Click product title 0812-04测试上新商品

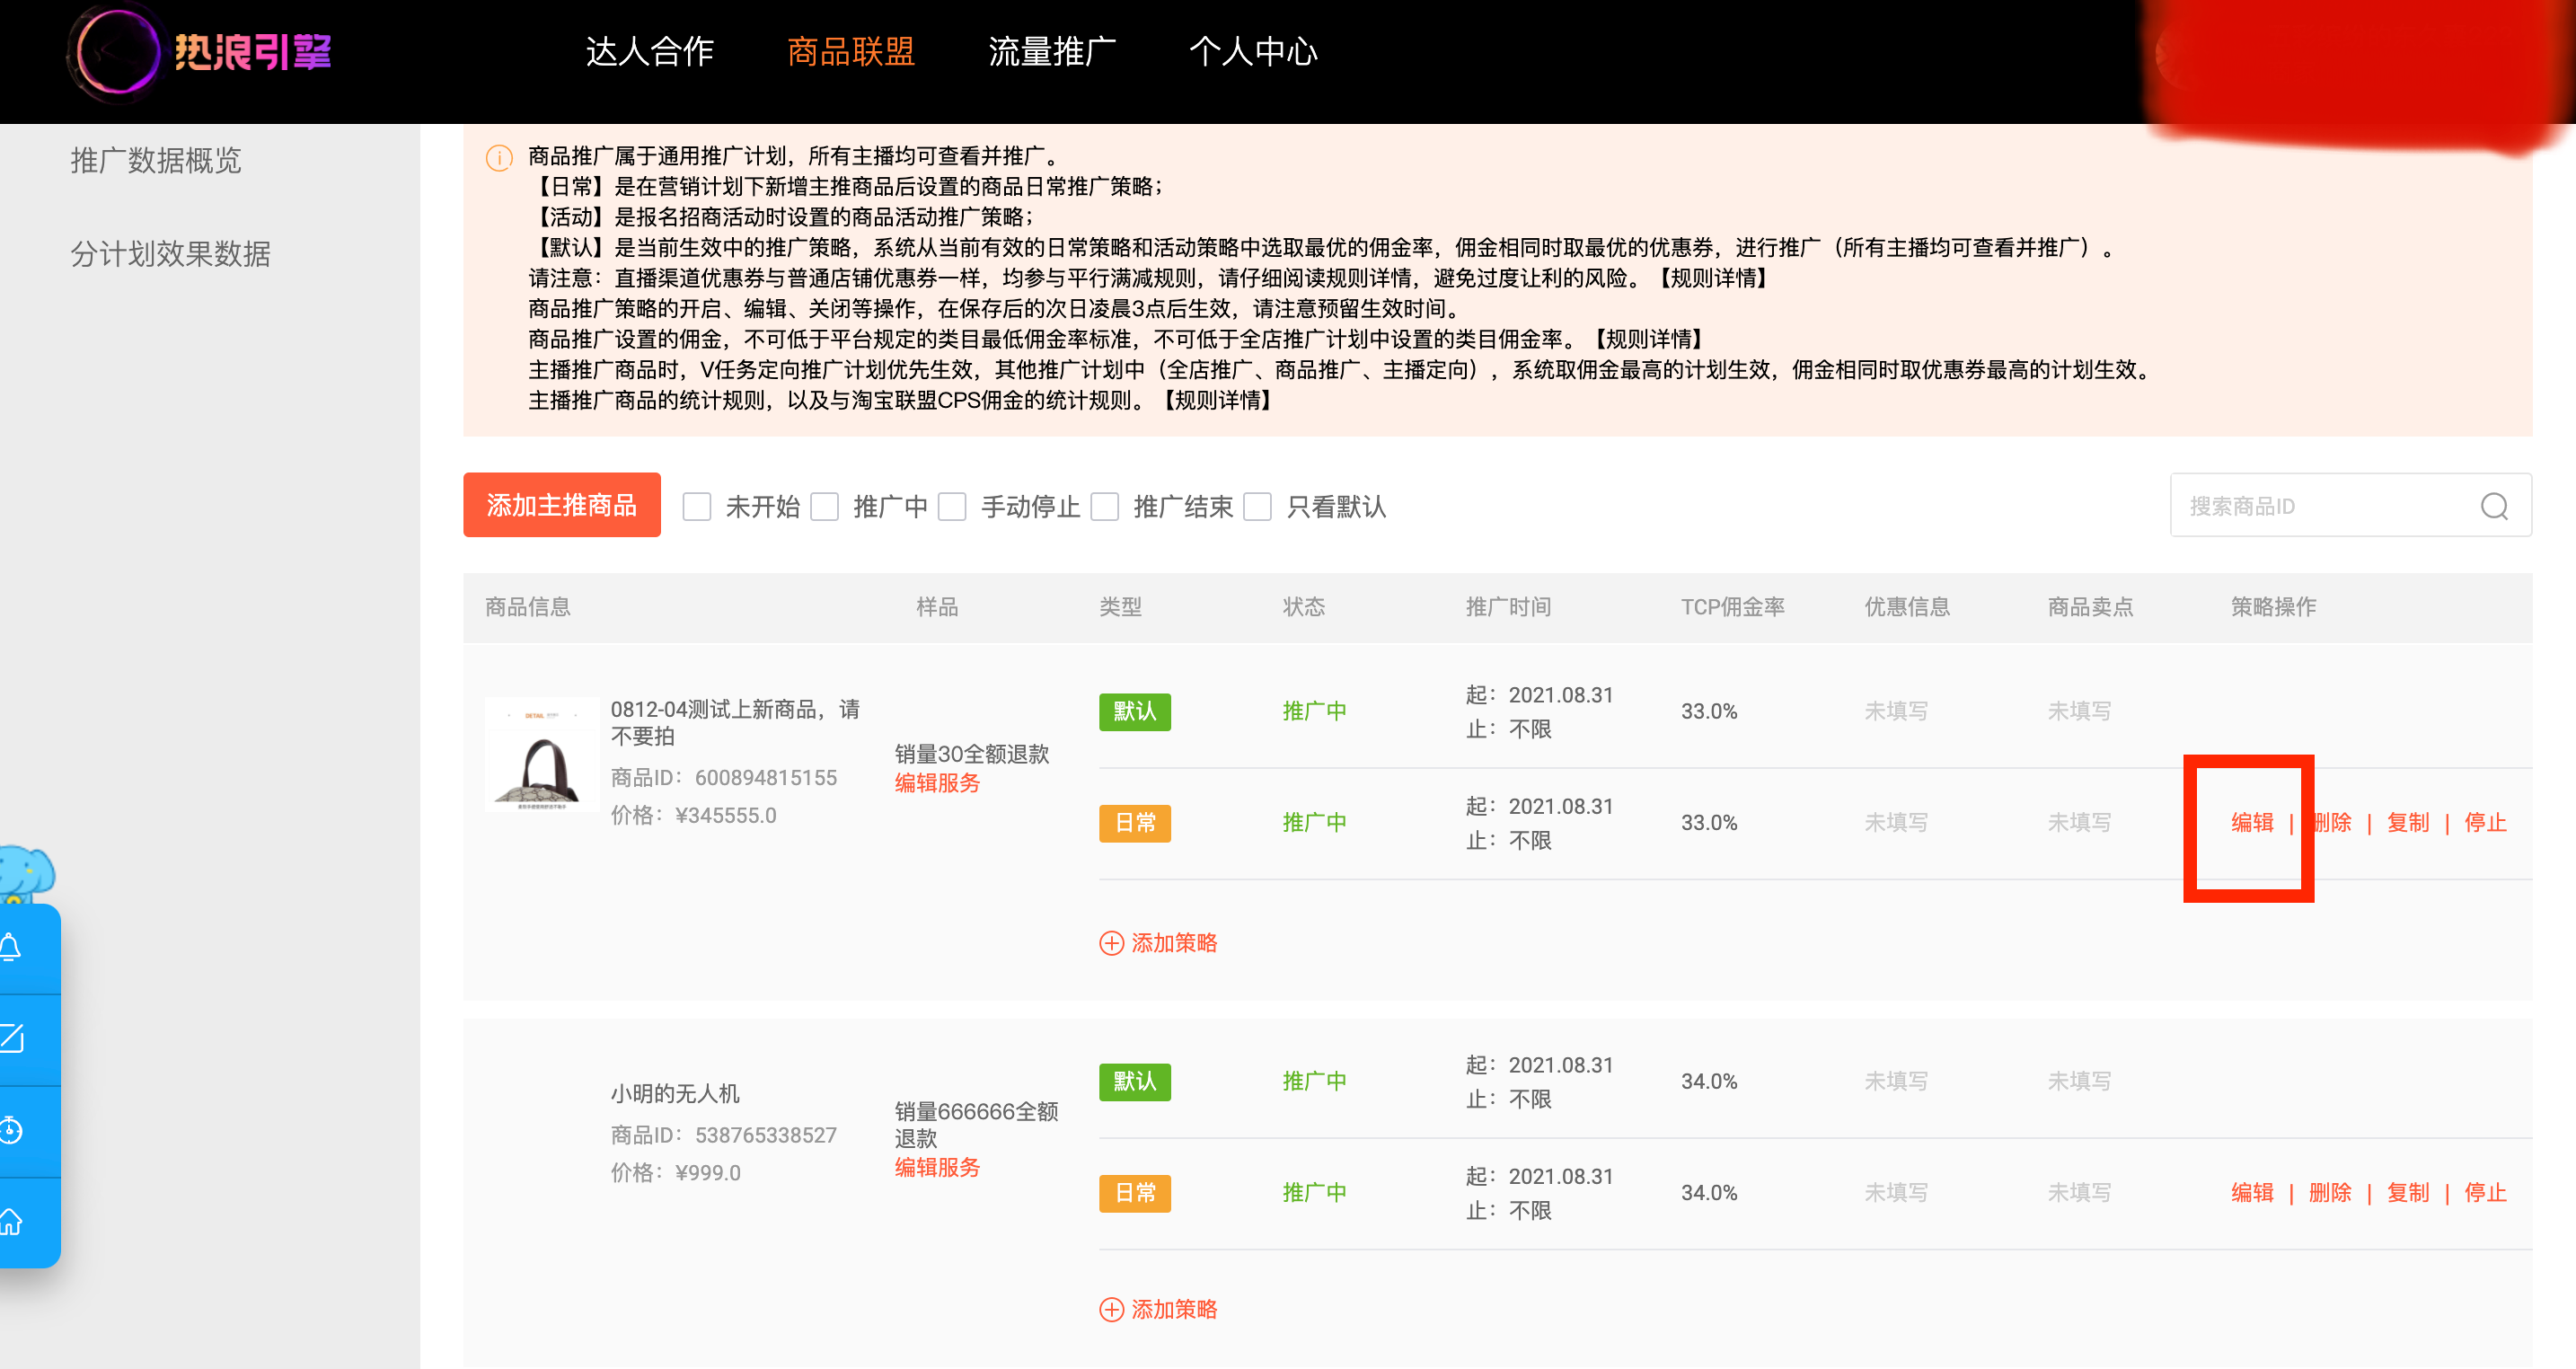735,722
